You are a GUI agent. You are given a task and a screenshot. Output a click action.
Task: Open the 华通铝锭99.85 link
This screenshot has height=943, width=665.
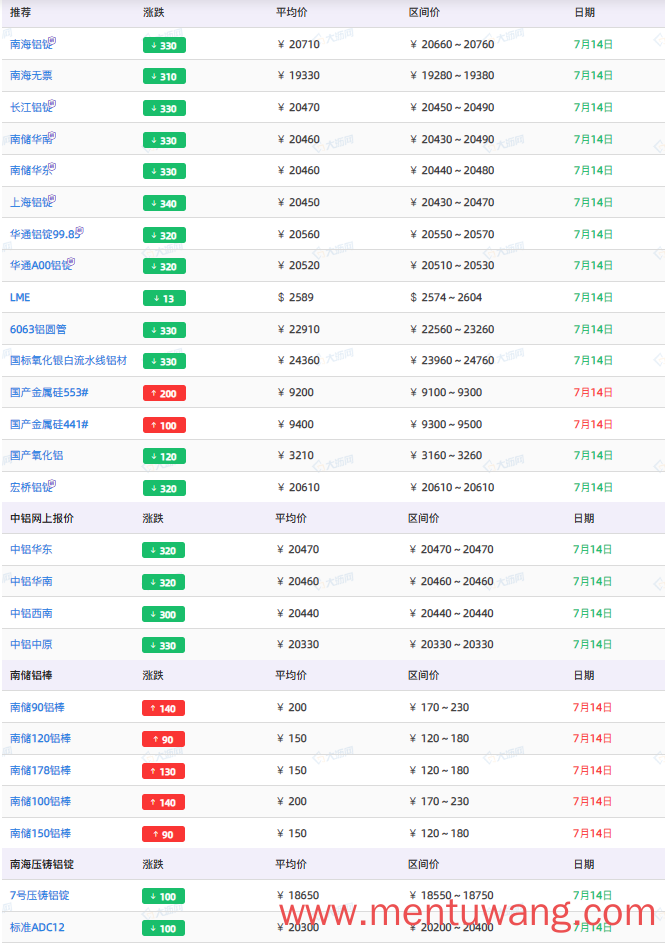click(44, 235)
